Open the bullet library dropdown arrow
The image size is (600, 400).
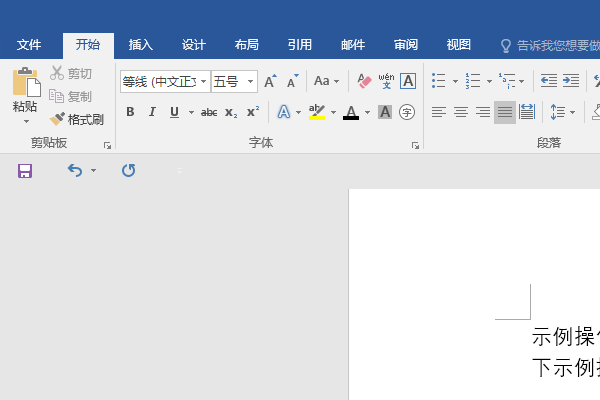point(455,81)
